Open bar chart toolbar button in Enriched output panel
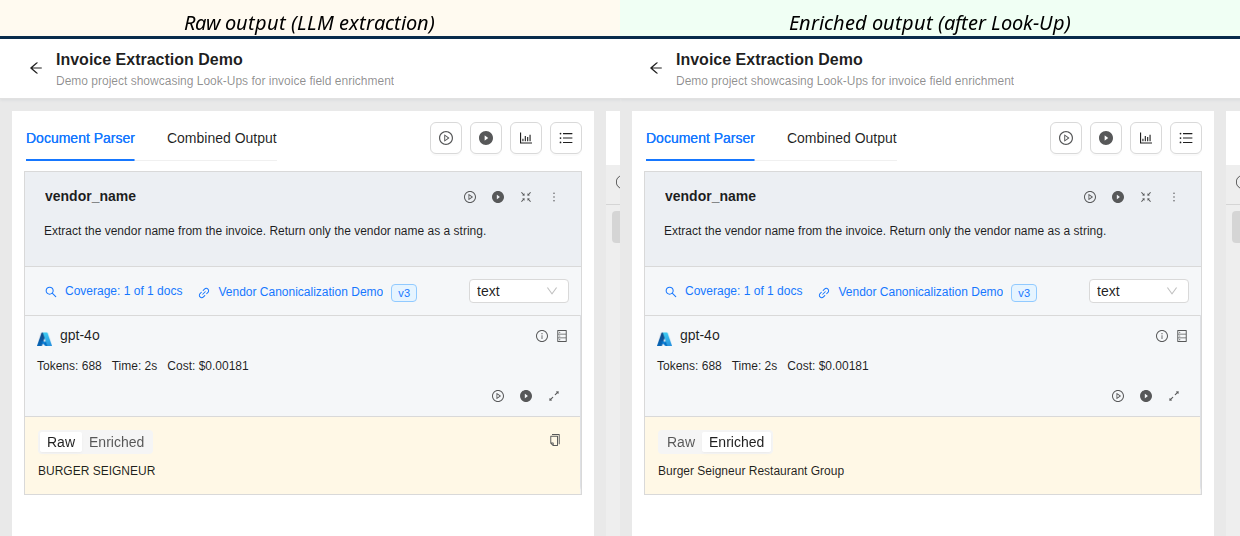 coord(1146,138)
